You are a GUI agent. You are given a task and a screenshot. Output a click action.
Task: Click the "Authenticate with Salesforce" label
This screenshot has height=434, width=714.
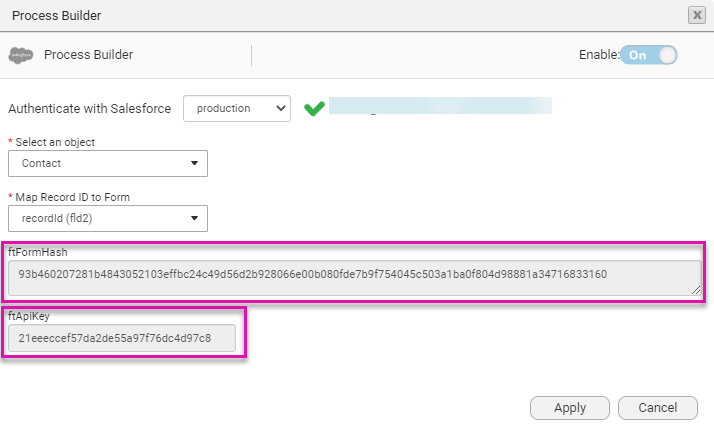point(90,108)
